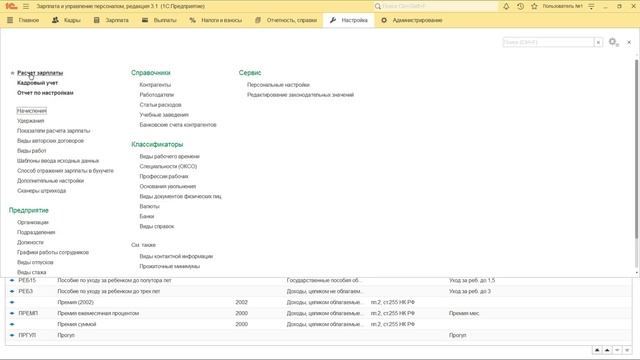Open Удержания link
The width and height of the screenshot is (640, 360).
point(31,121)
